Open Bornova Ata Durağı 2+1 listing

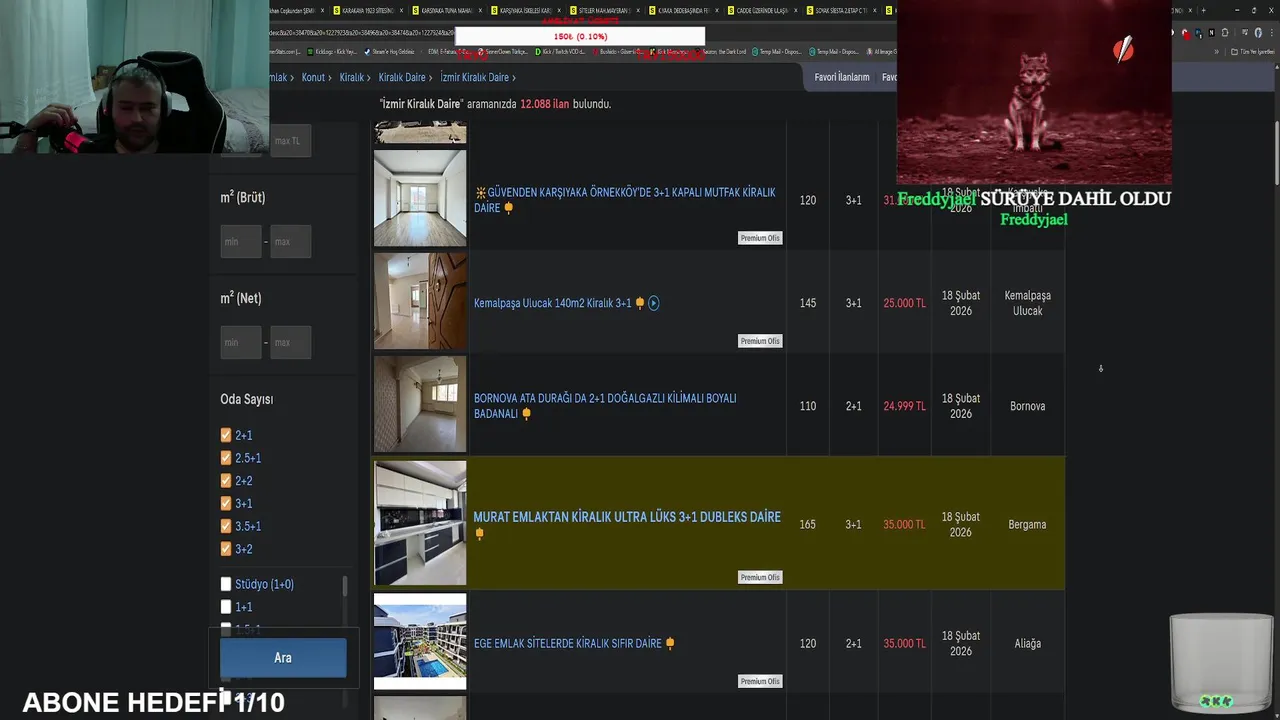[x=605, y=406]
